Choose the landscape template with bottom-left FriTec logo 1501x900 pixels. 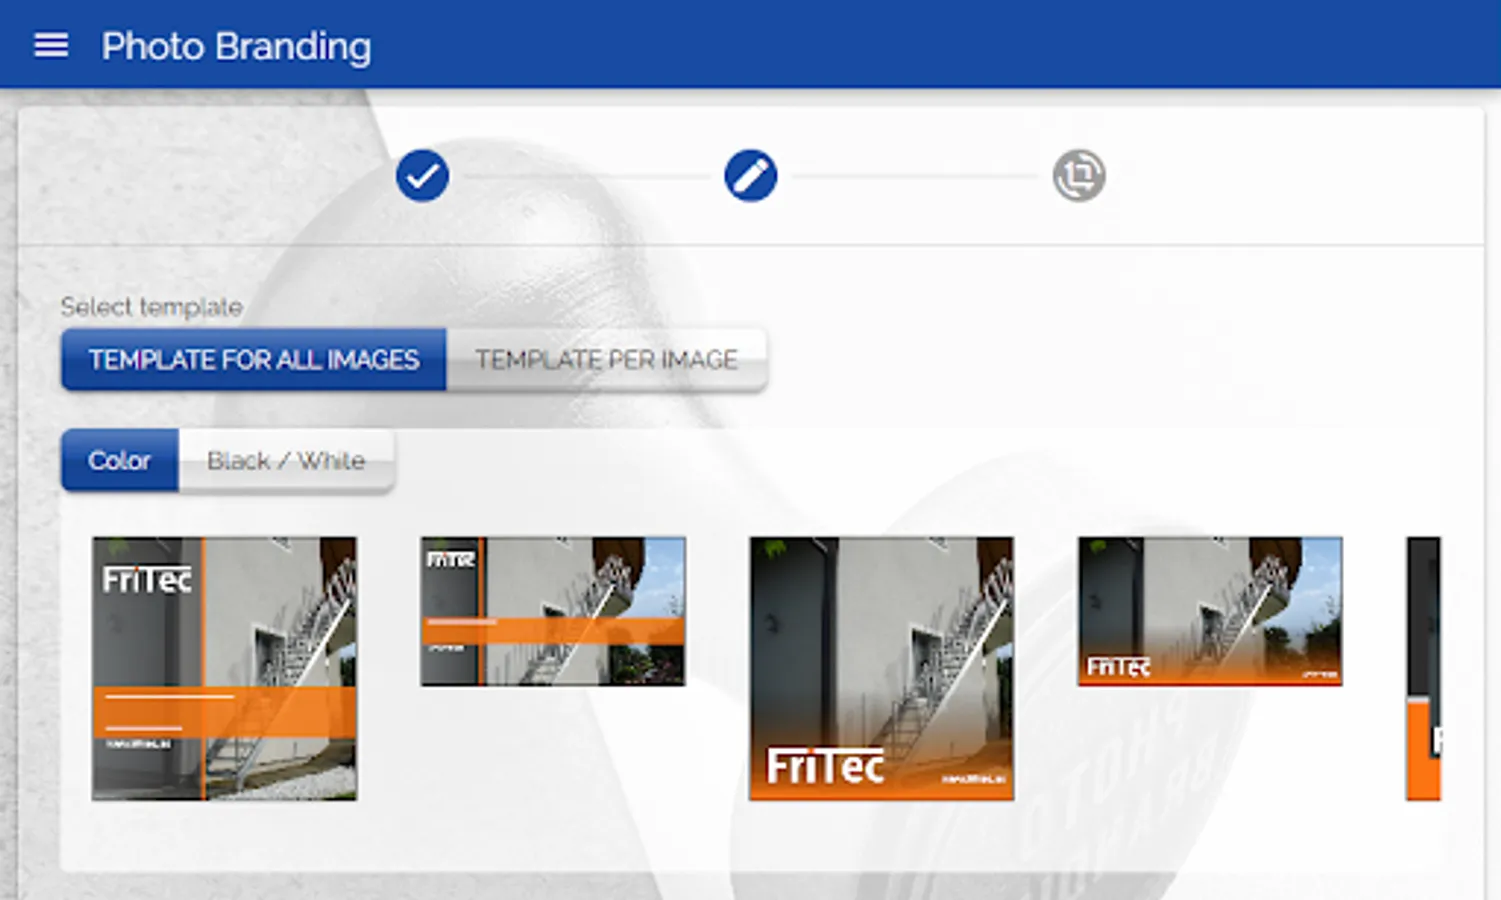point(1210,611)
